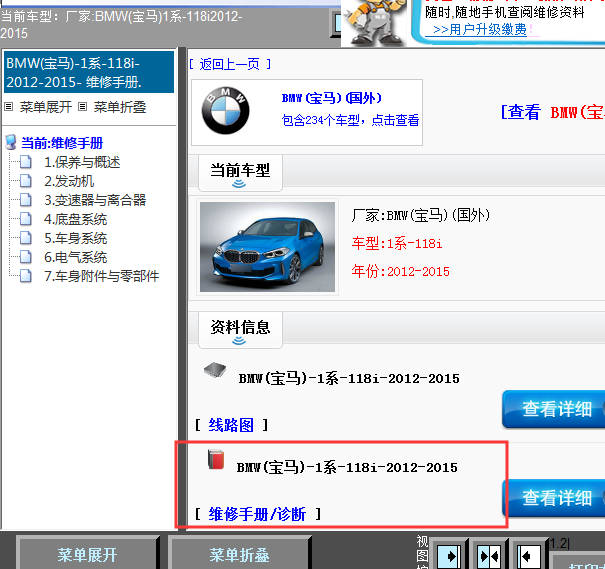Click 年份:2012-2015 text
Image resolution: width=605 pixels, height=569 pixels.
coord(401,271)
